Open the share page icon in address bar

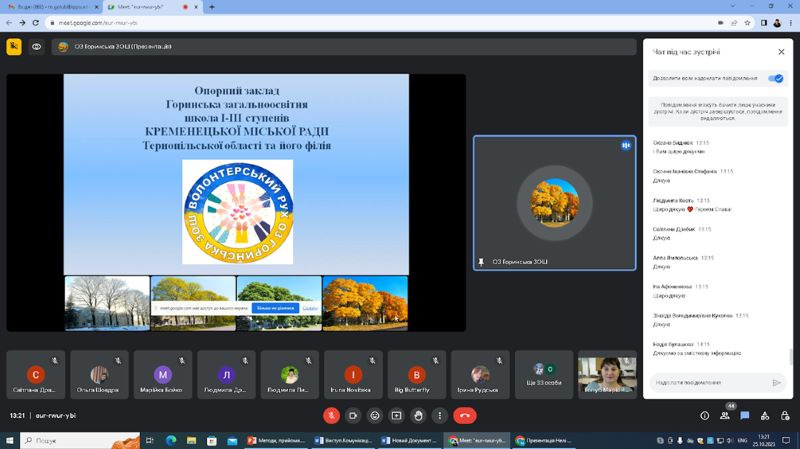[x=734, y=22]
